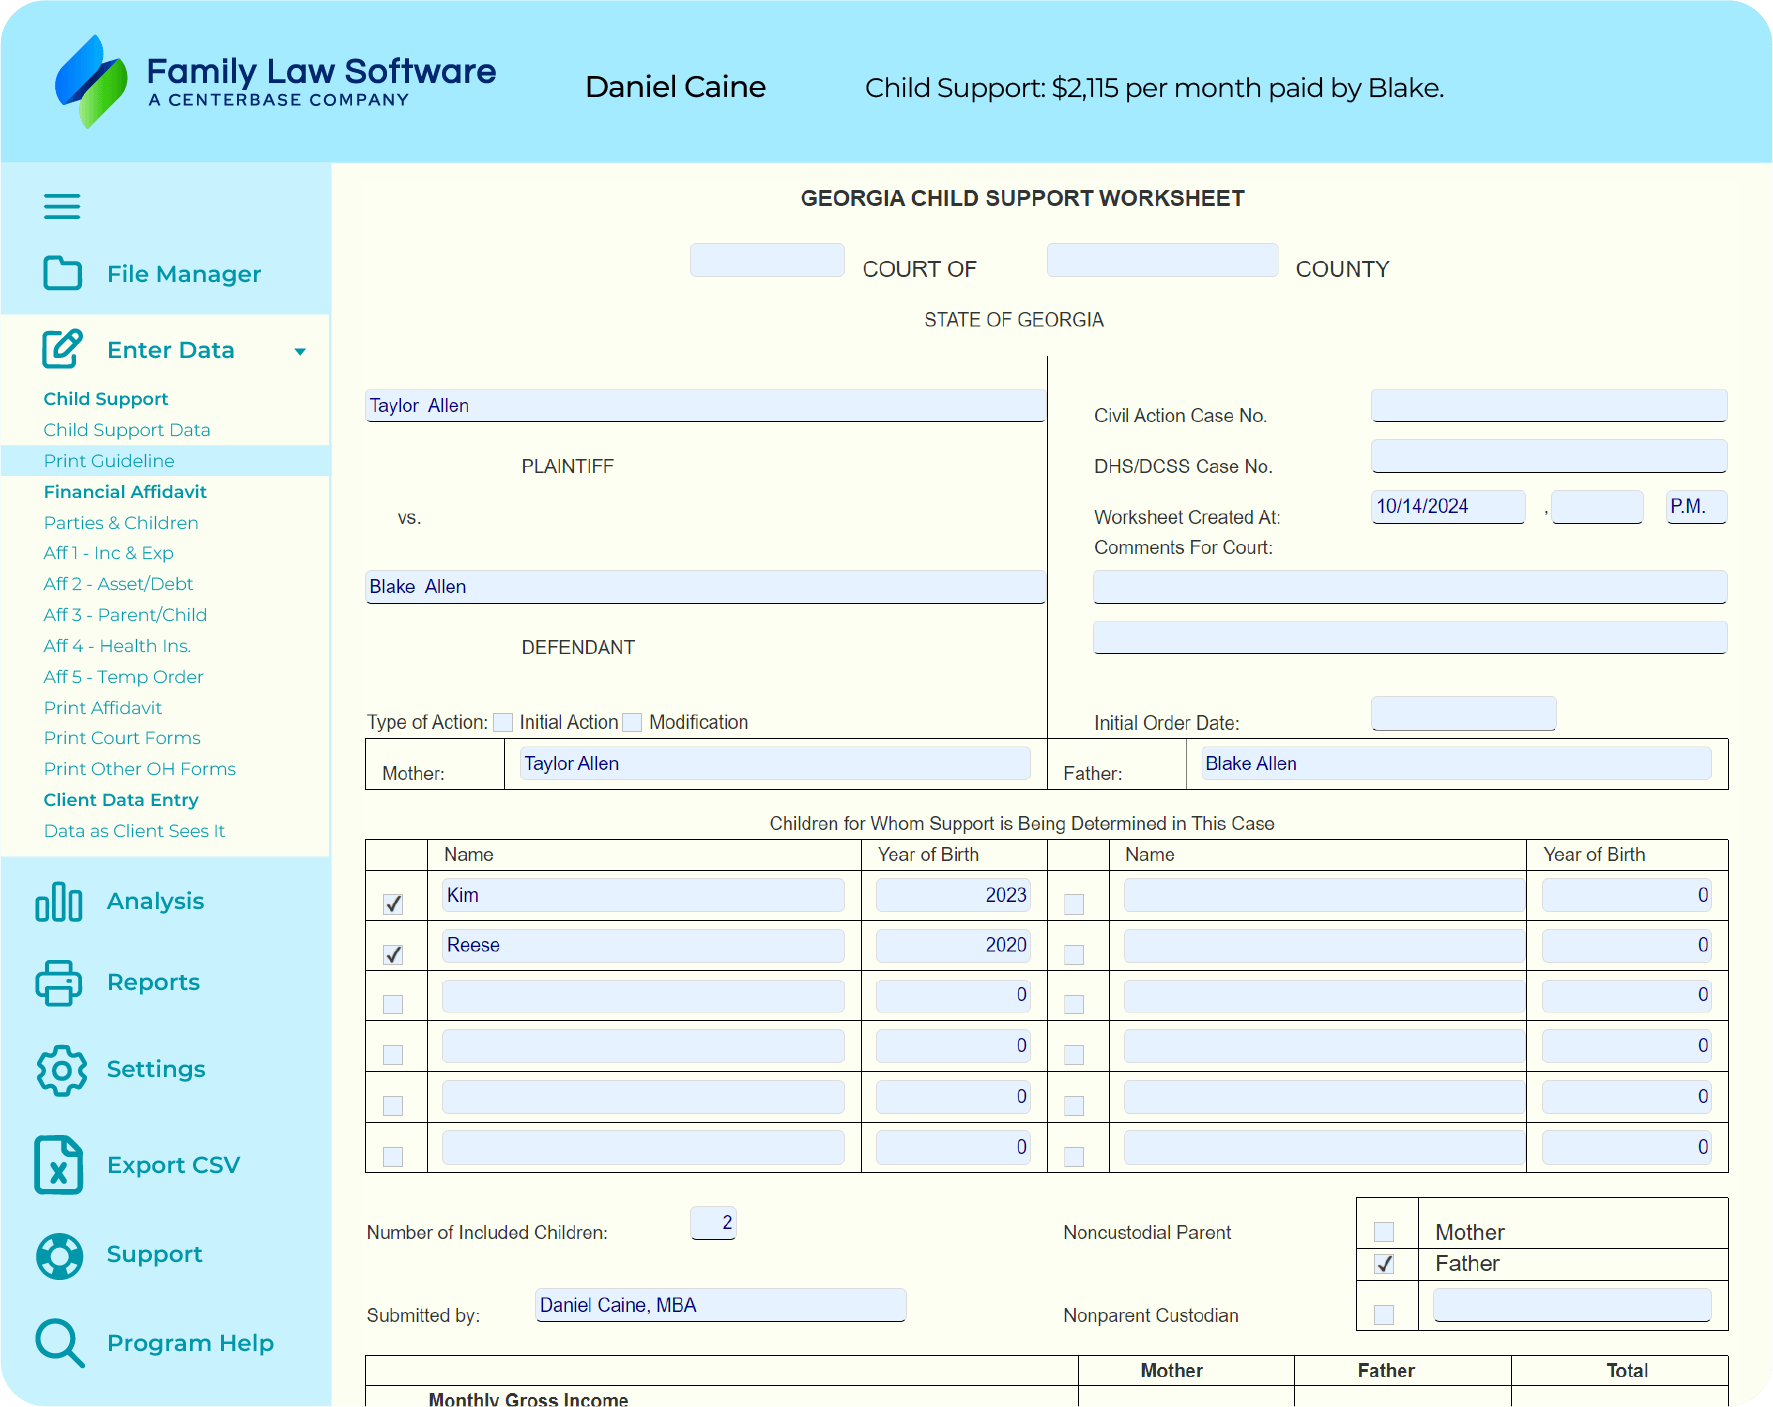Uncheck the checkbox for child Kim

point(394,904)
